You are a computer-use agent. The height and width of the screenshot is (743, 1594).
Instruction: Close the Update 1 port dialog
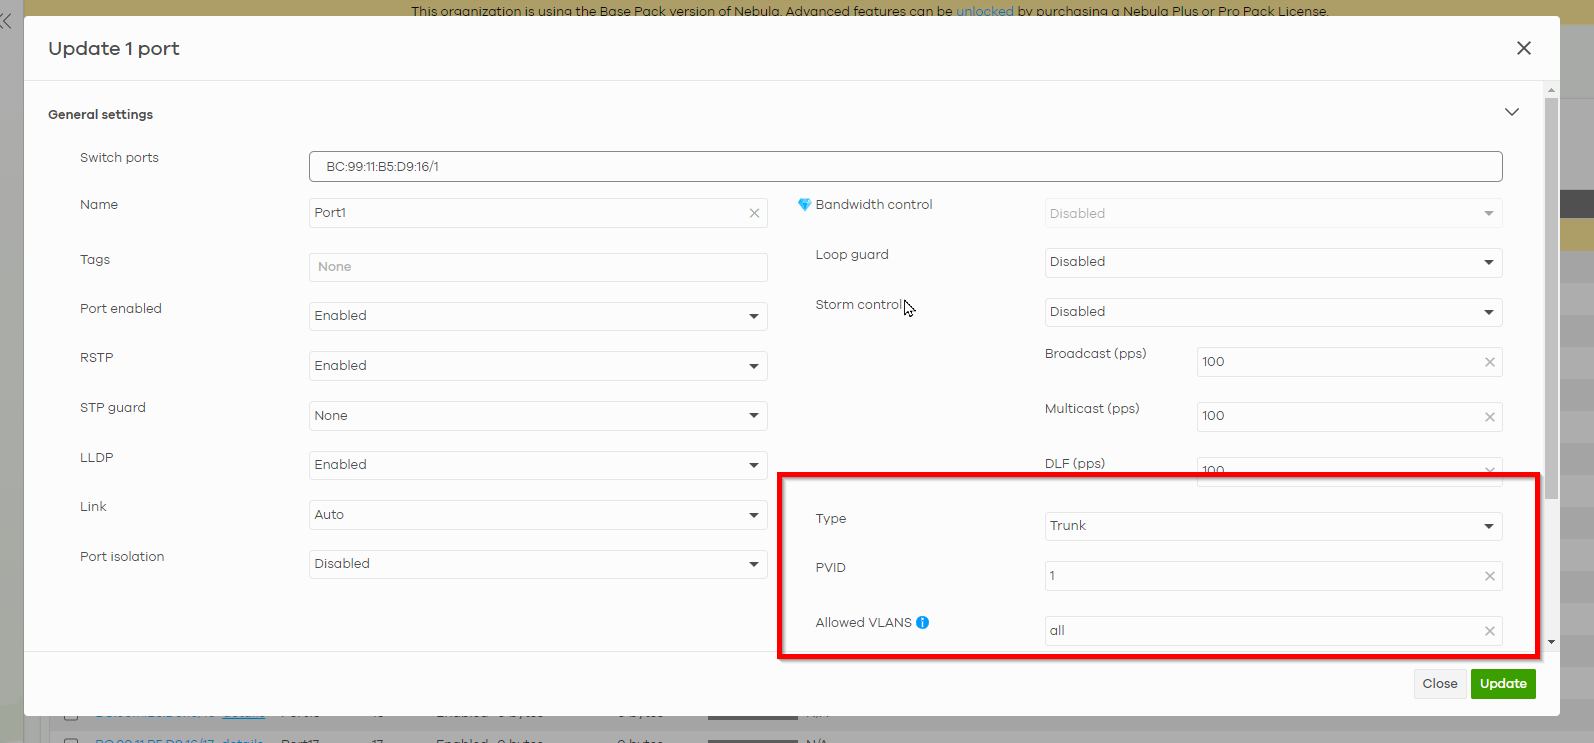coord(1523,48)
